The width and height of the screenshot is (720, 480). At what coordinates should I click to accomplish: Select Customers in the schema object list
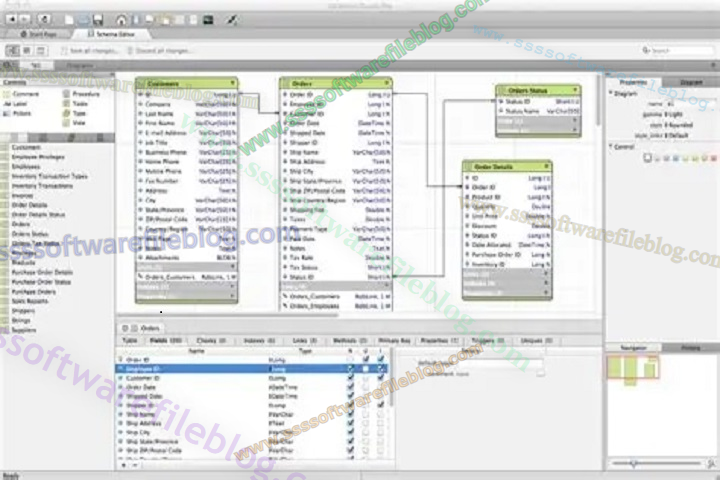(26, 147)
